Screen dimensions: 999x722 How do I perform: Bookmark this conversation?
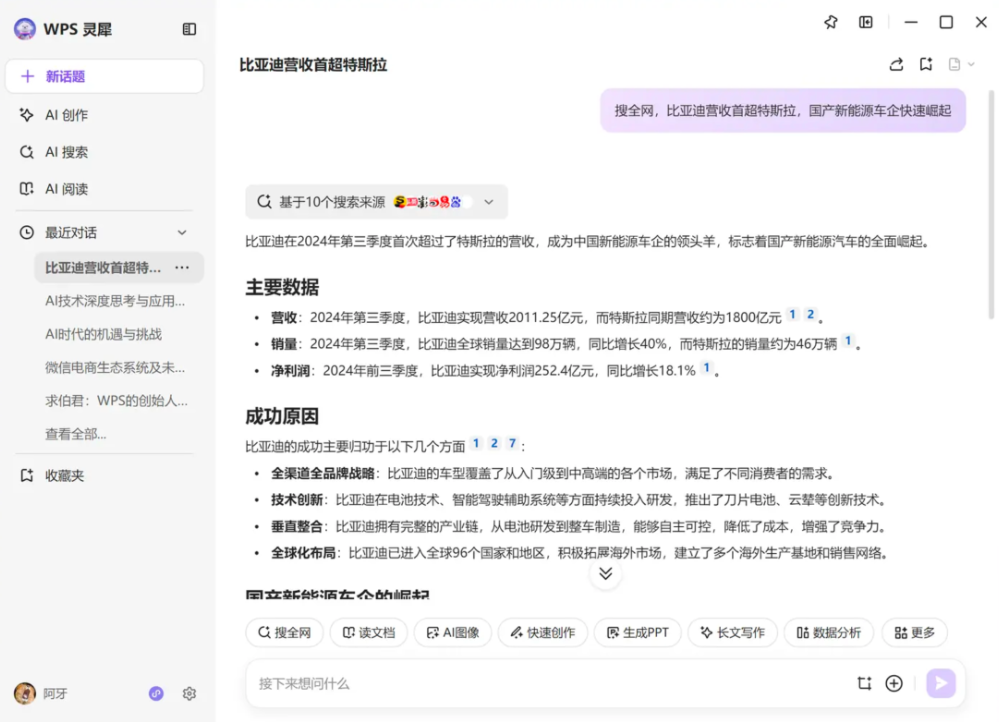(926, 64)
